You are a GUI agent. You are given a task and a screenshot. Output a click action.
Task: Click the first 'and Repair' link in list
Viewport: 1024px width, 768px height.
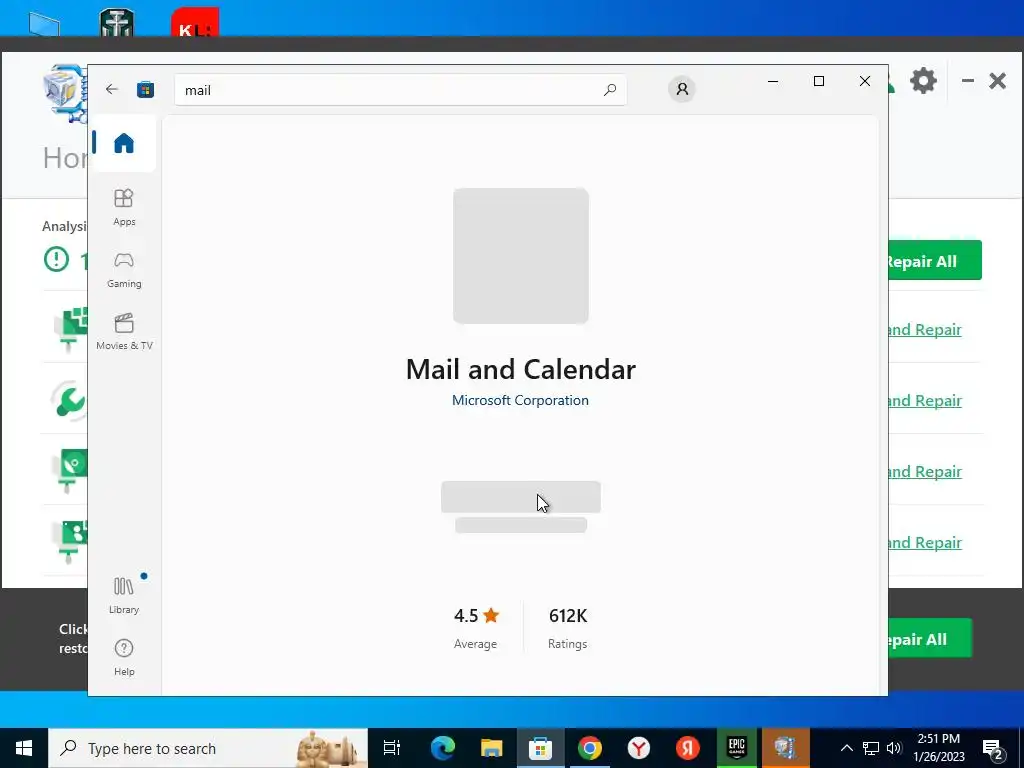tap(925, 330)
